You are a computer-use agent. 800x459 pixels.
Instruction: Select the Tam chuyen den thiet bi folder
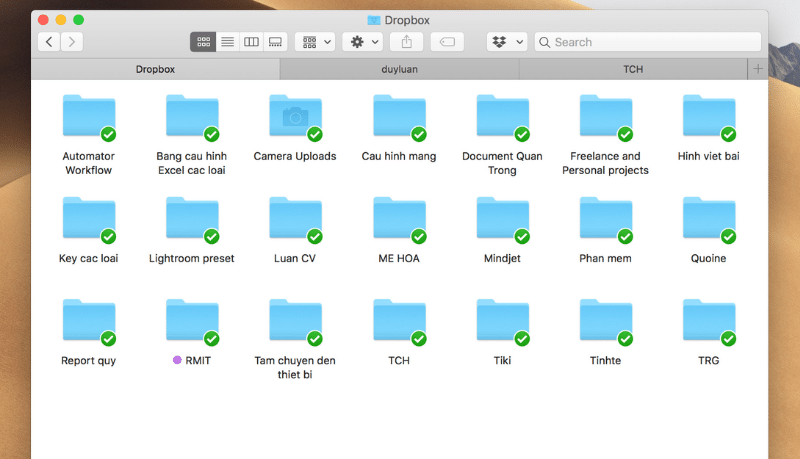pyautogui.click(x=295, y=321)
